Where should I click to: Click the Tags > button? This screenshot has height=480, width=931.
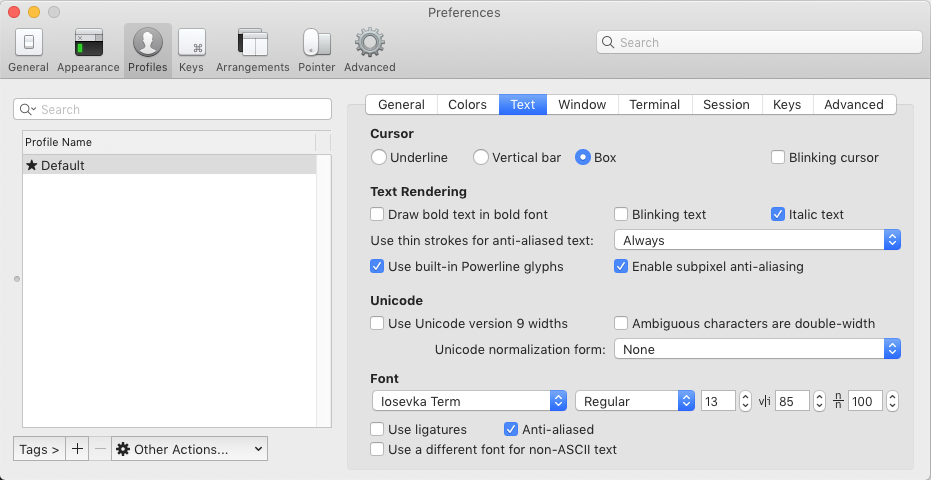click(39, 449)
